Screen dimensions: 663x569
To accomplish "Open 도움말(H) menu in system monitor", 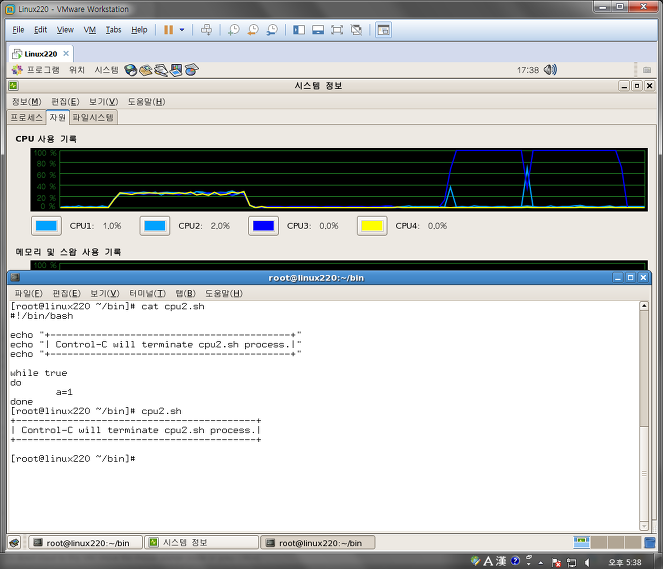I will (x=146, y=101).
